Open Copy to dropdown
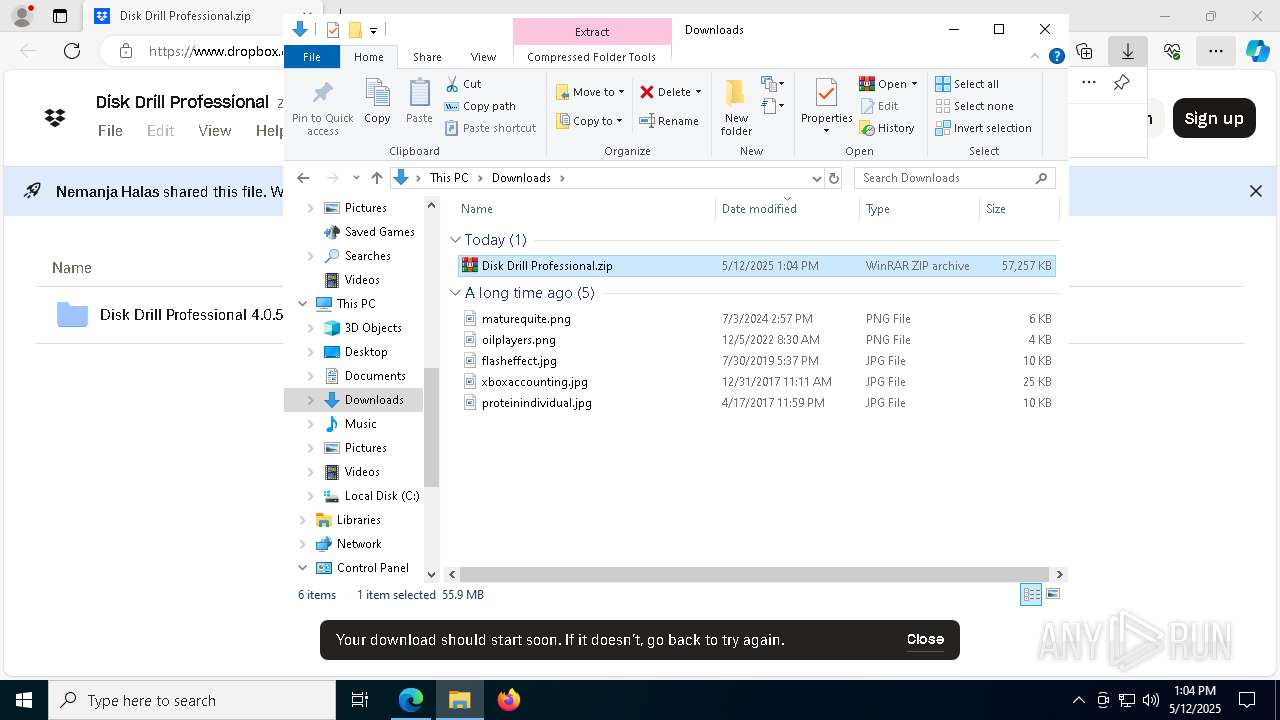Screen dimensions: 1280x720 590,121
